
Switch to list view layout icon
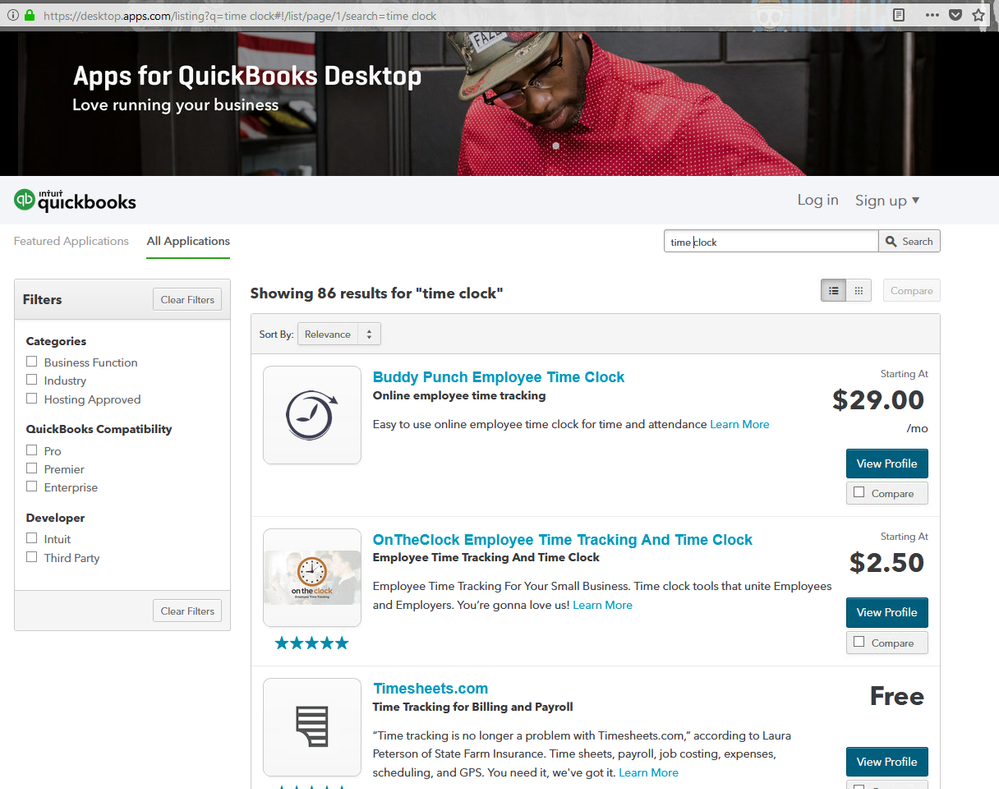point(833,291)
